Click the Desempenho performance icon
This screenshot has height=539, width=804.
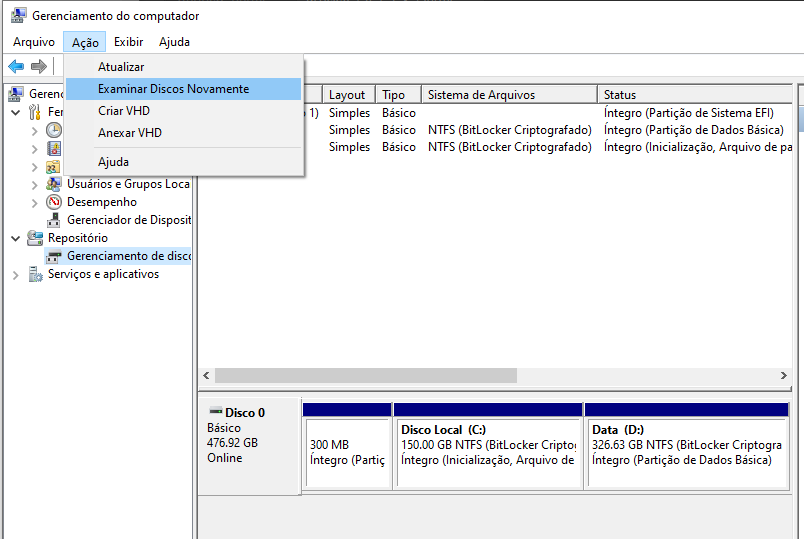click(x=54, y=202)
